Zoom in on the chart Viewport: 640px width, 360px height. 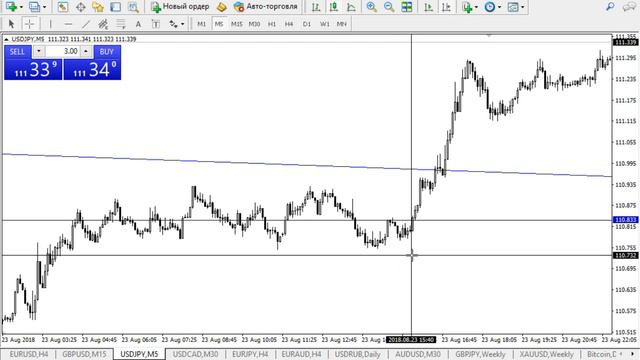tap(371, 7)
